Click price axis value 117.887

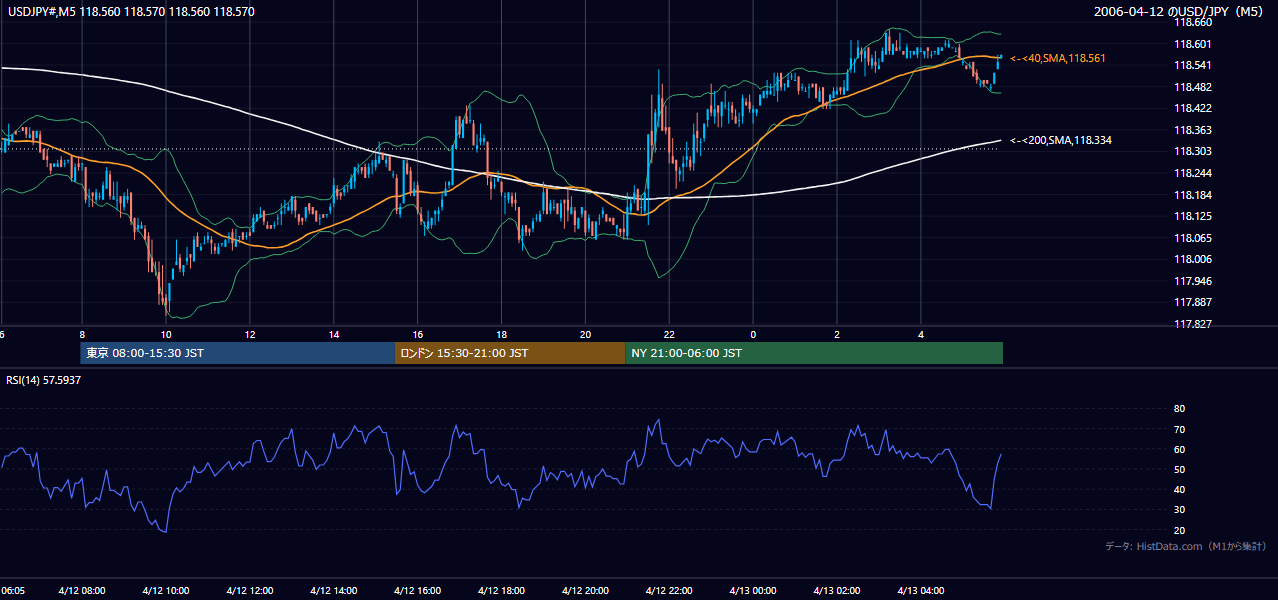click(x=1192, y=302)
